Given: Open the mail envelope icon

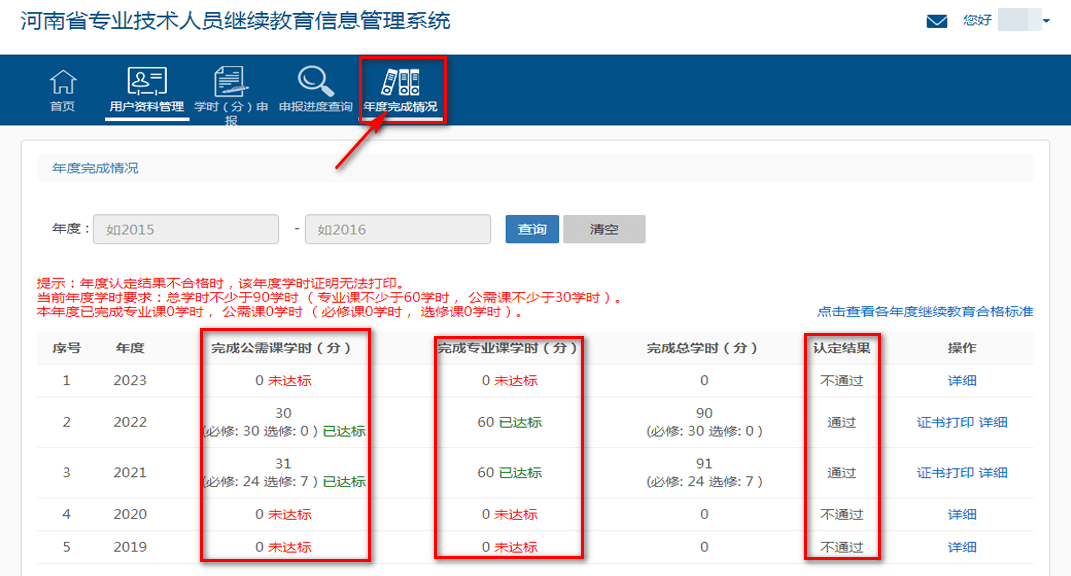Looking at the screenshot, I should (936, 20).
